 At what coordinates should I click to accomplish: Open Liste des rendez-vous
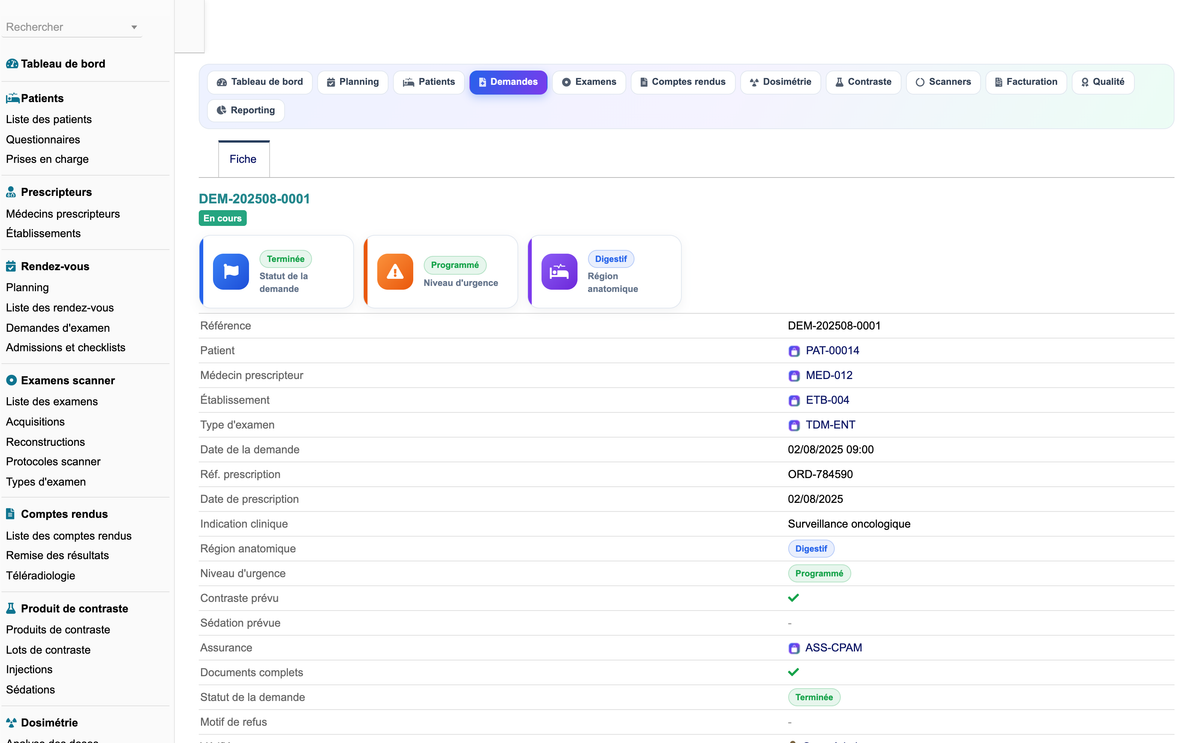[x=60, y=308]
